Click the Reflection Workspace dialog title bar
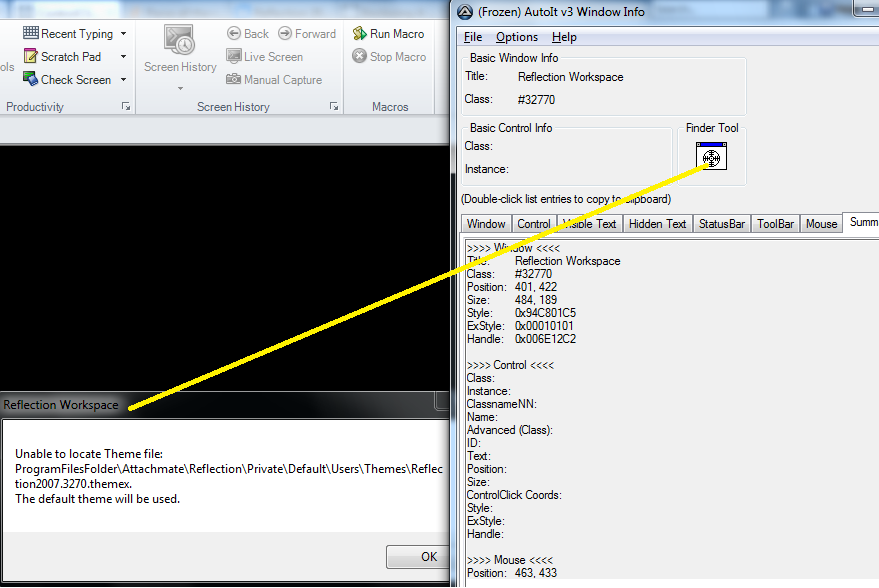The width and height of the screenshot is (879, 588). [x=224, y=405]
